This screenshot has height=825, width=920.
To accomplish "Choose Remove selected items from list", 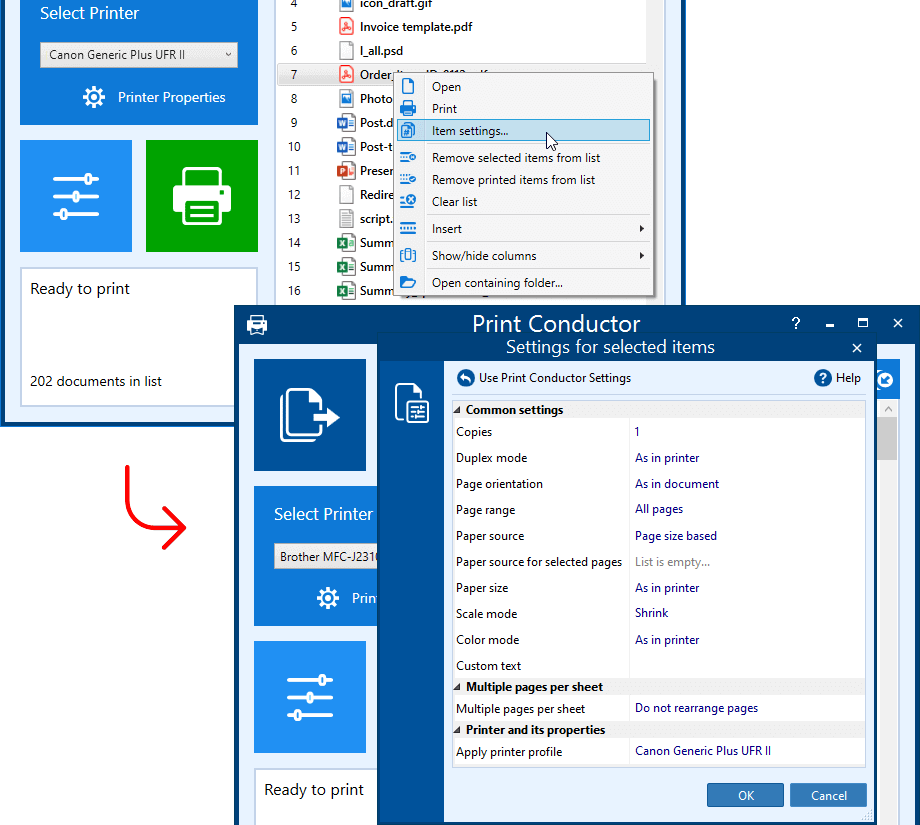I will click(523, 158).
